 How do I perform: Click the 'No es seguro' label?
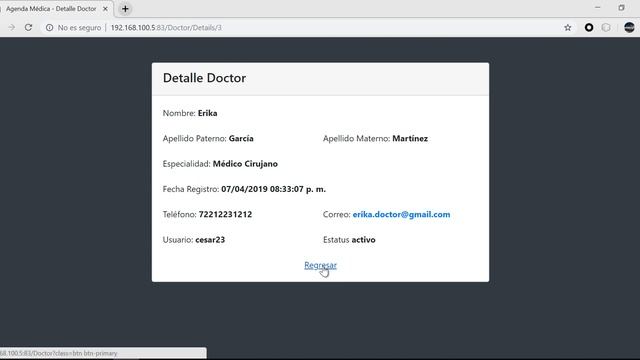coord(79,28)
